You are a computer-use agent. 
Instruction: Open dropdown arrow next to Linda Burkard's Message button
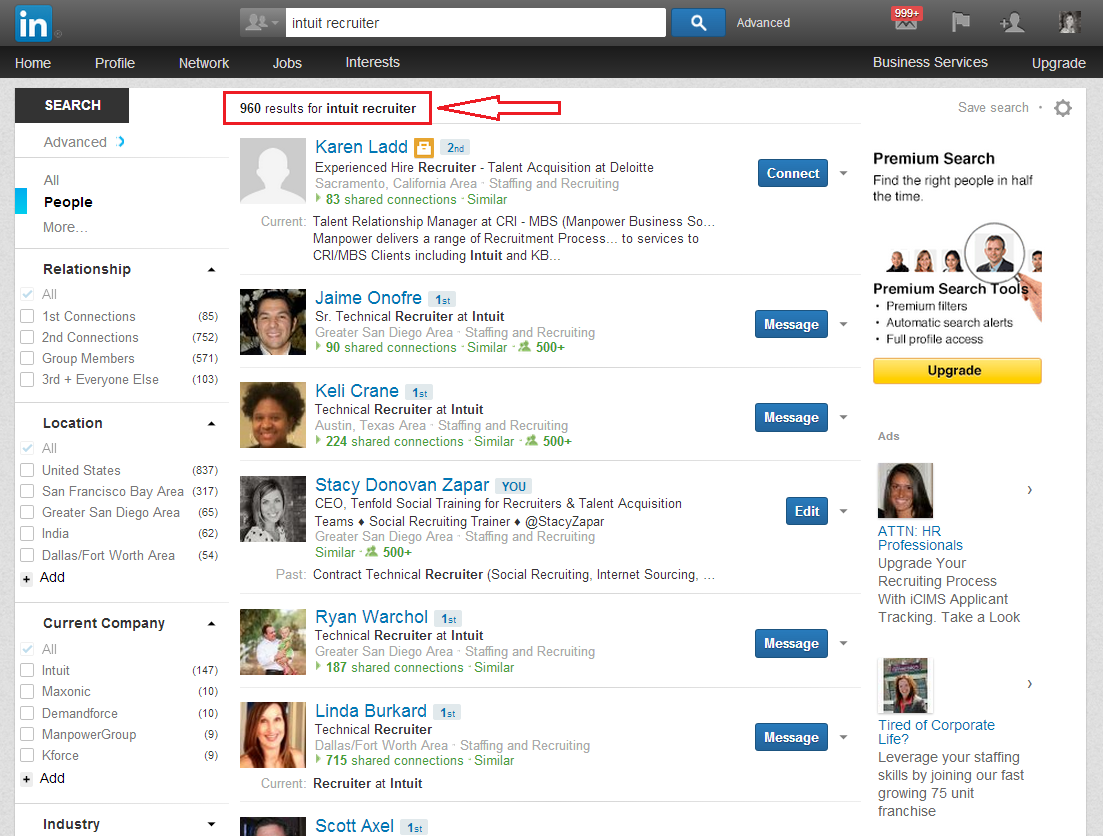click(843, 737)
